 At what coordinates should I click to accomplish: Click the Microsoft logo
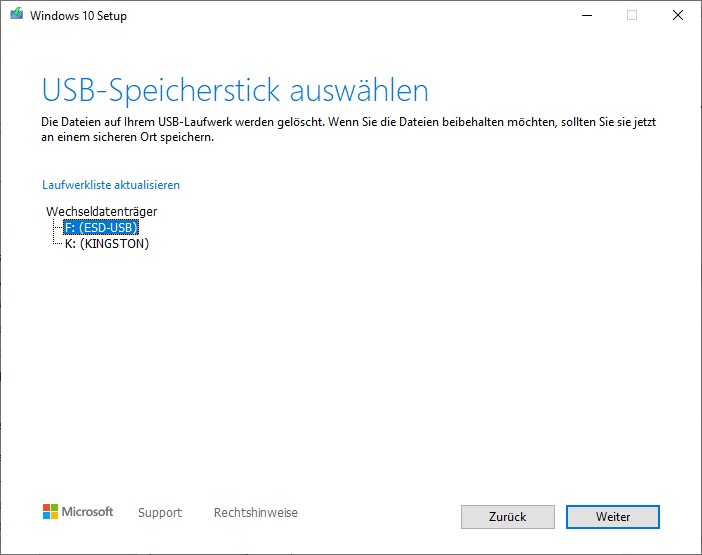(78, 512)
